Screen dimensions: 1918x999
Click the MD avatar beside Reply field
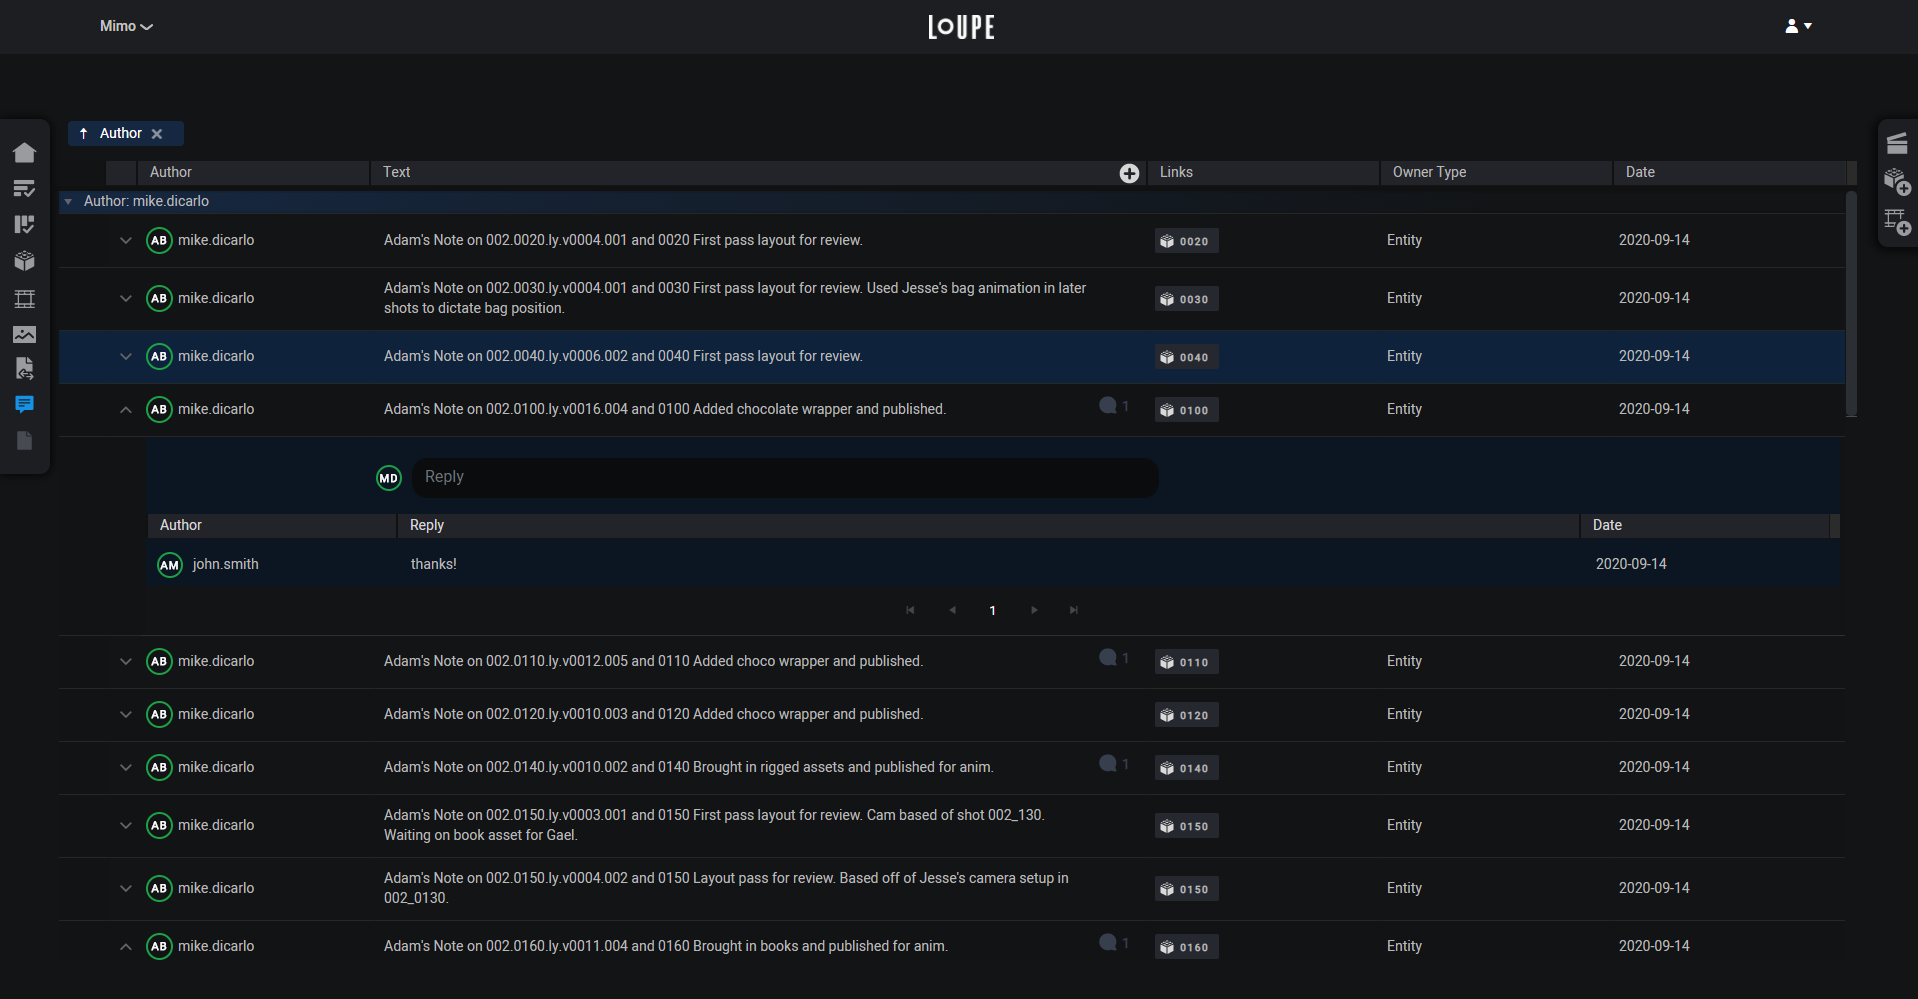point(389,478)
